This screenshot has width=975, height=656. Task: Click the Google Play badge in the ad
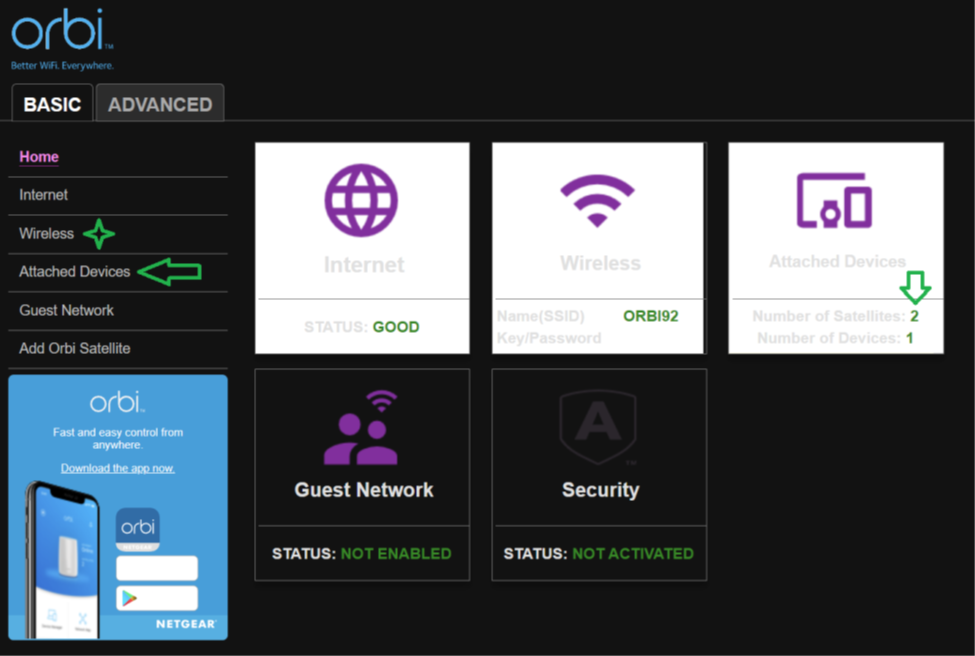click(x=156, y=598)
